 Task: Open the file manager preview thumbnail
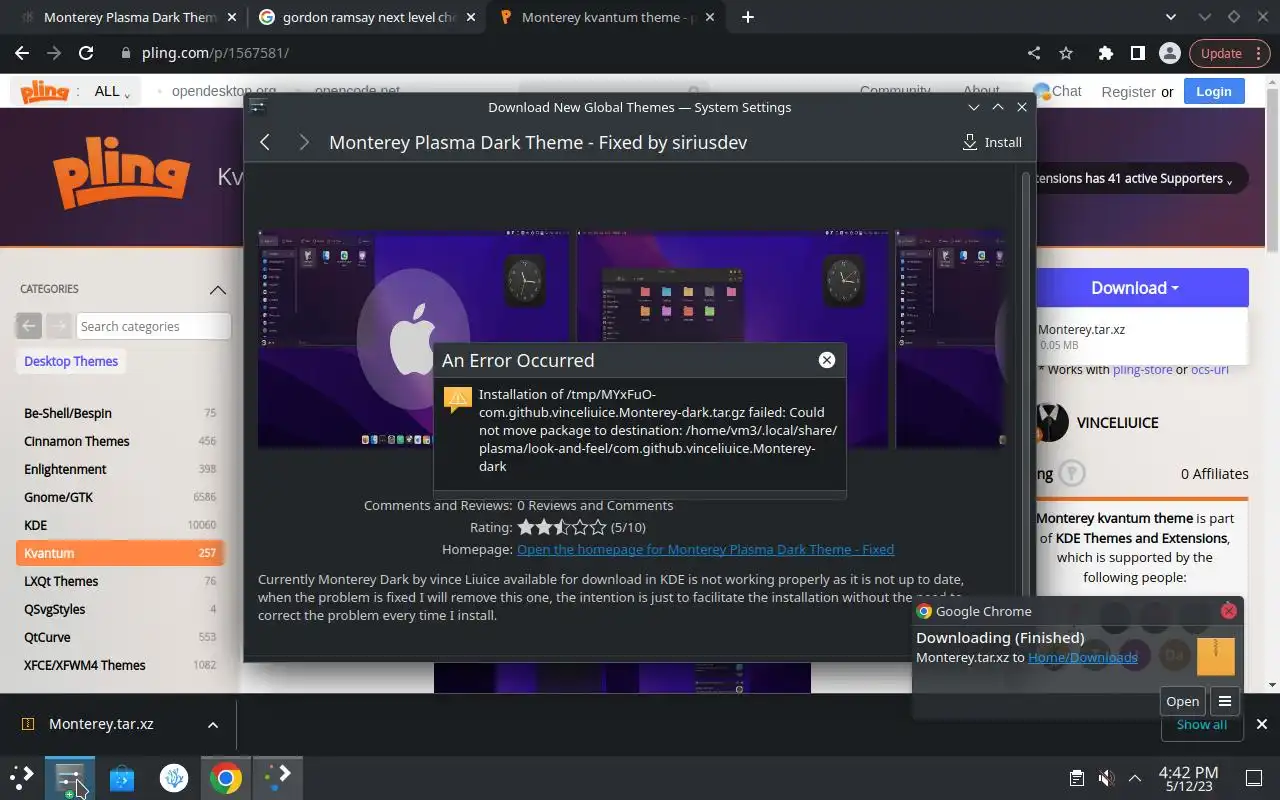click(x=732, y=339)
